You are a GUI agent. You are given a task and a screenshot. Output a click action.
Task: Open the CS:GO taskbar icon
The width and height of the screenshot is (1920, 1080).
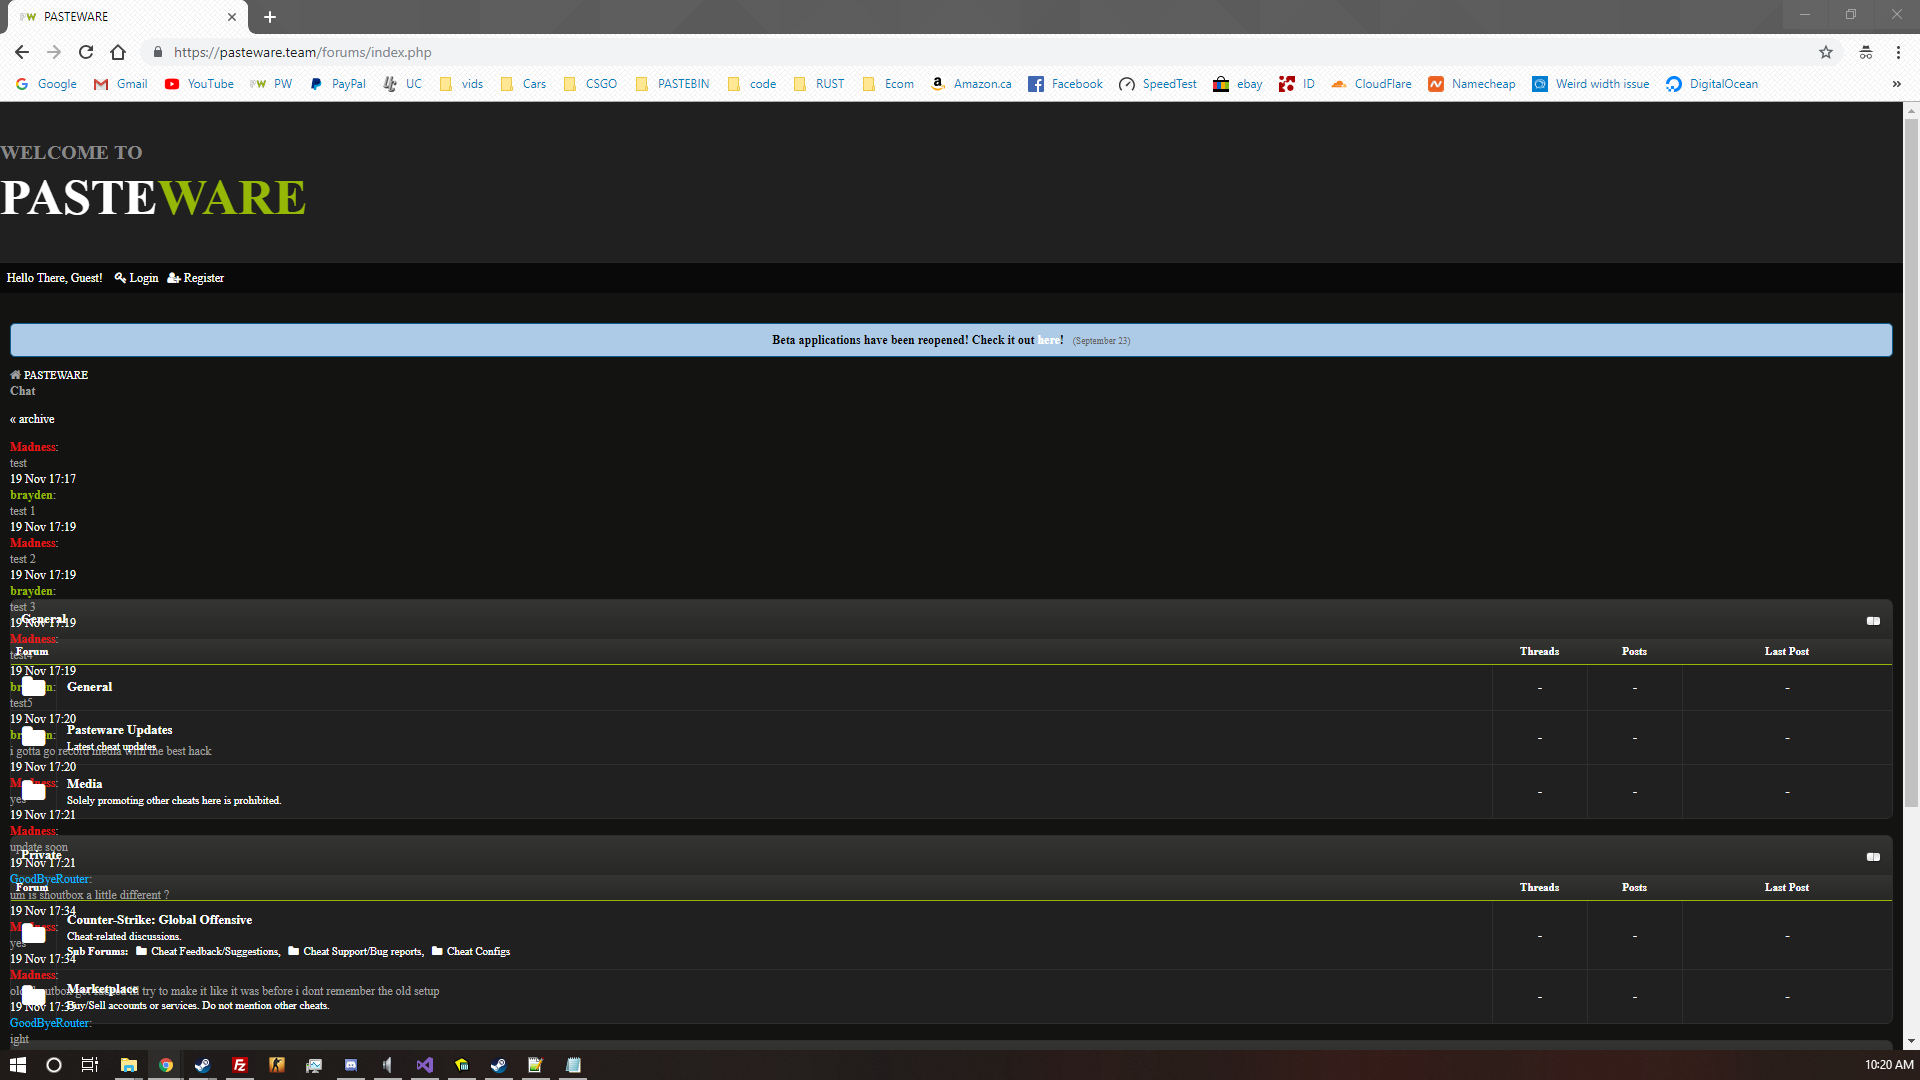pyautogui.click(x=277, y=1065)
